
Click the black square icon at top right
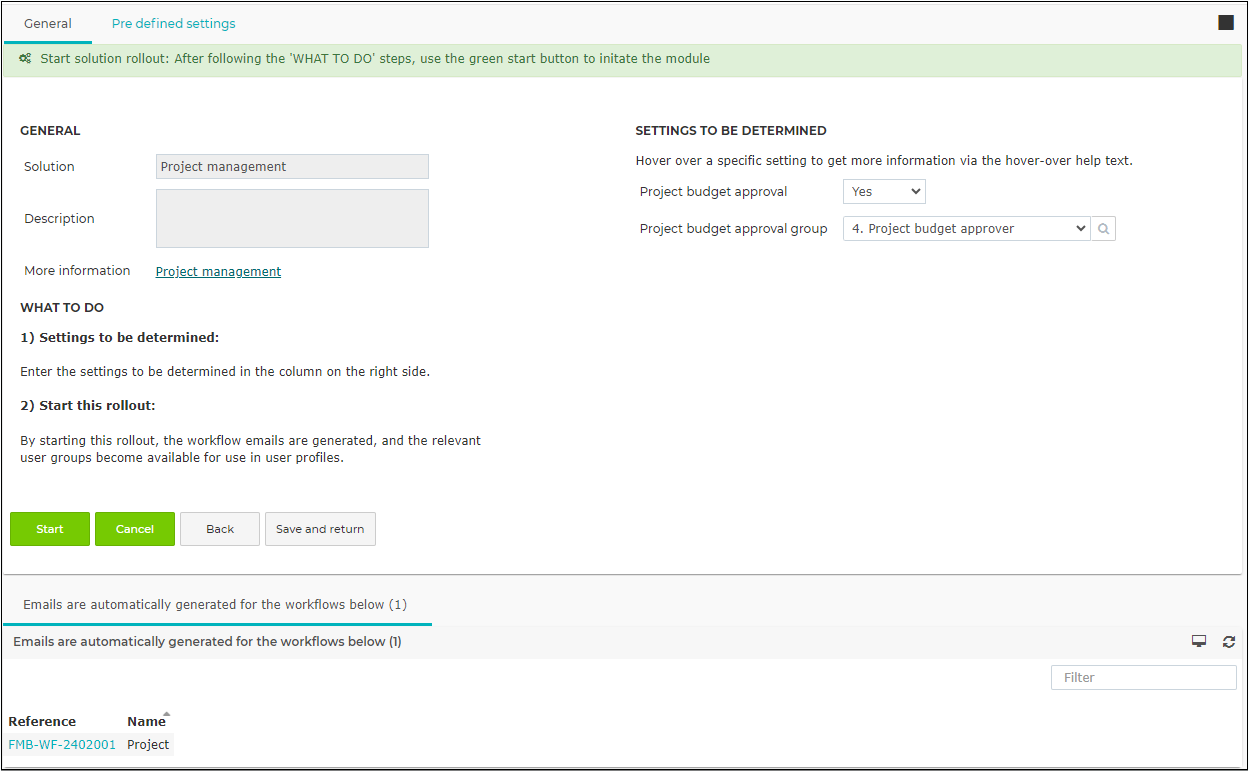coord(1226,23)
